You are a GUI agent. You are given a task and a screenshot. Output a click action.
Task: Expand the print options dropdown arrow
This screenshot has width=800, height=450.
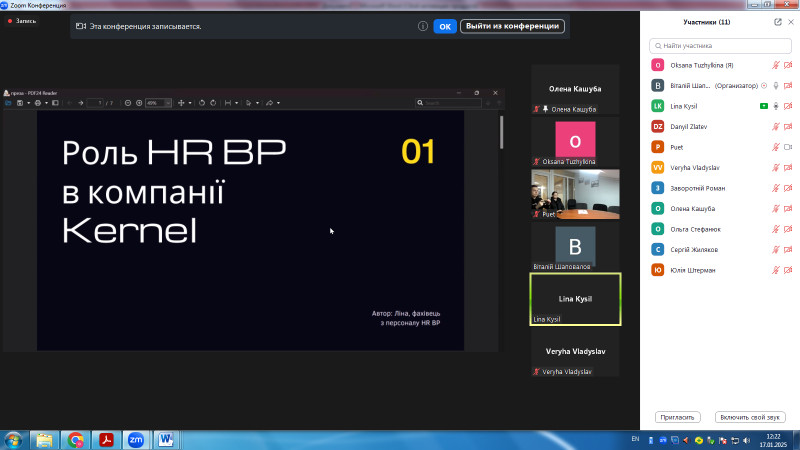pyautogui.click(x=47, y=103)
